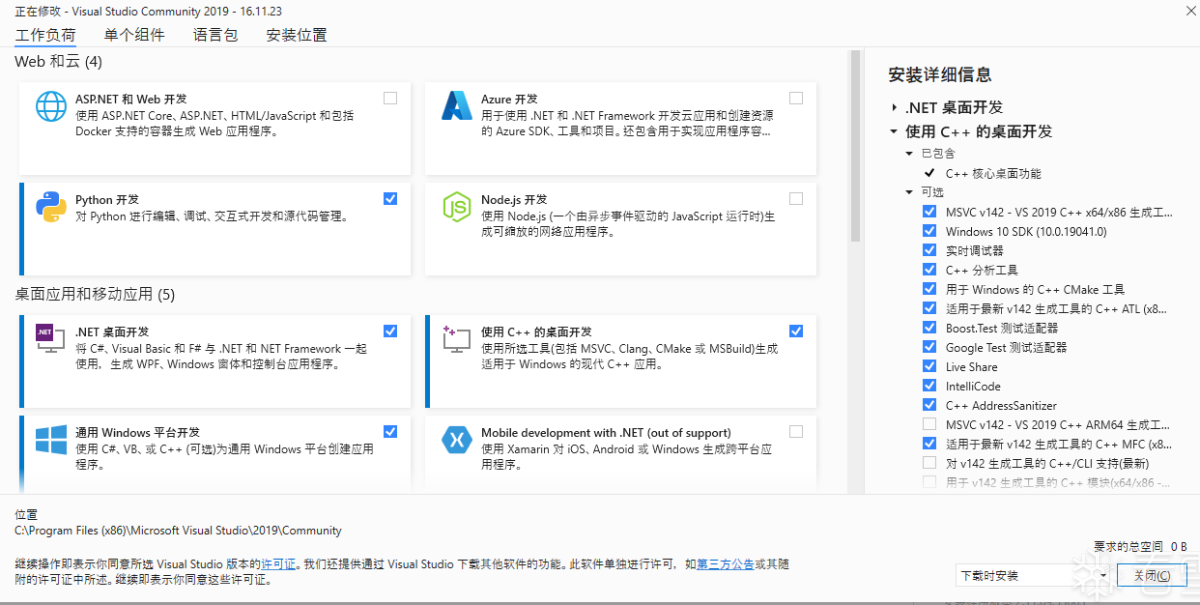
Task: Collapse the 已包含 section
Action: tap(909, 153)
